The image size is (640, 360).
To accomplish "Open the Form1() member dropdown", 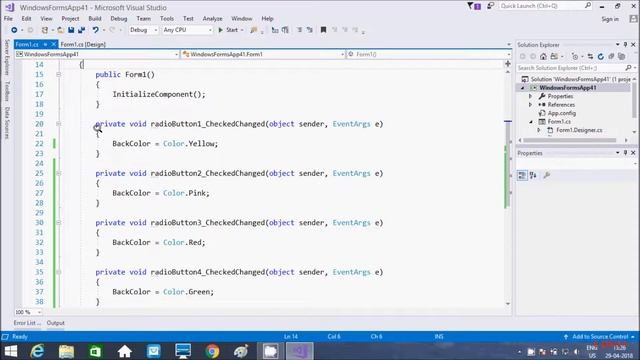I will (429, 54).
